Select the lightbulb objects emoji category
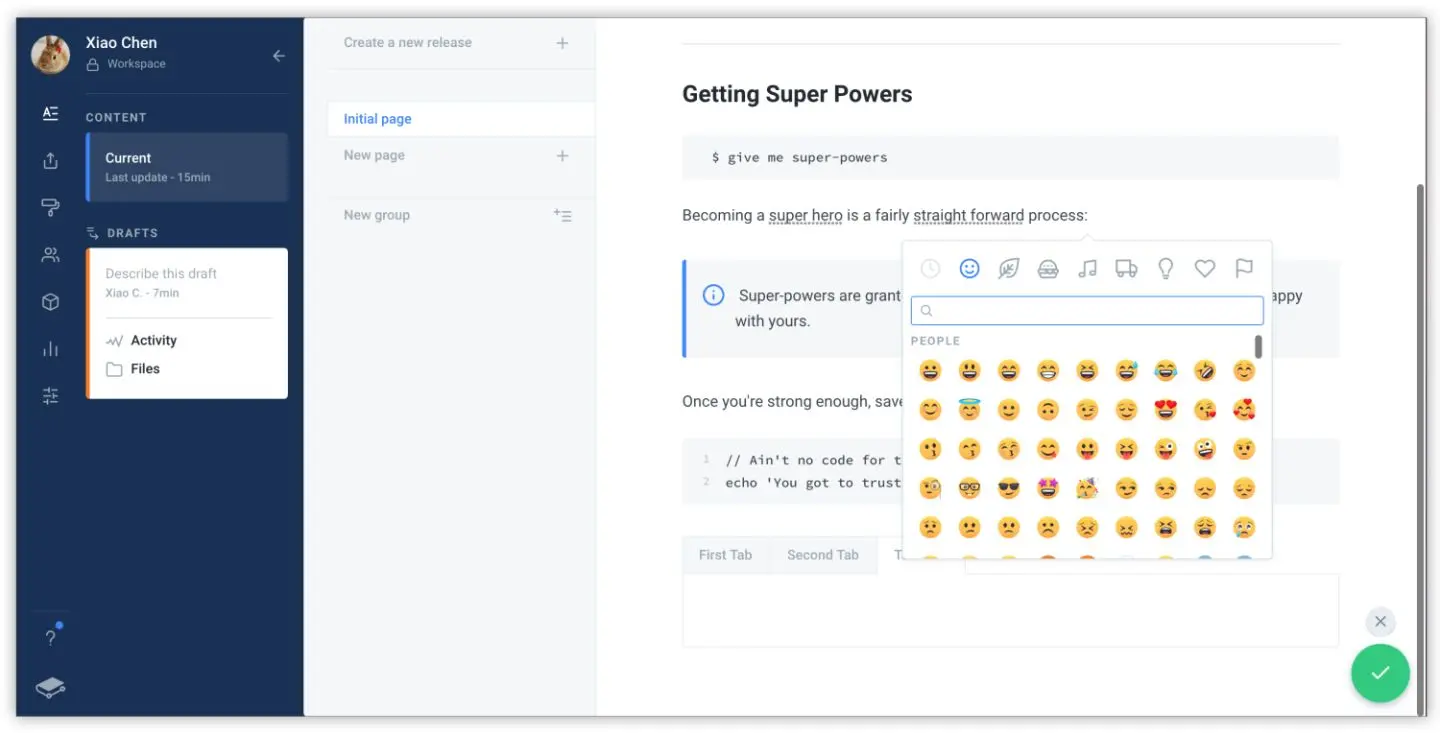This screenshot has width=1440, height=733. (1165, 269)
